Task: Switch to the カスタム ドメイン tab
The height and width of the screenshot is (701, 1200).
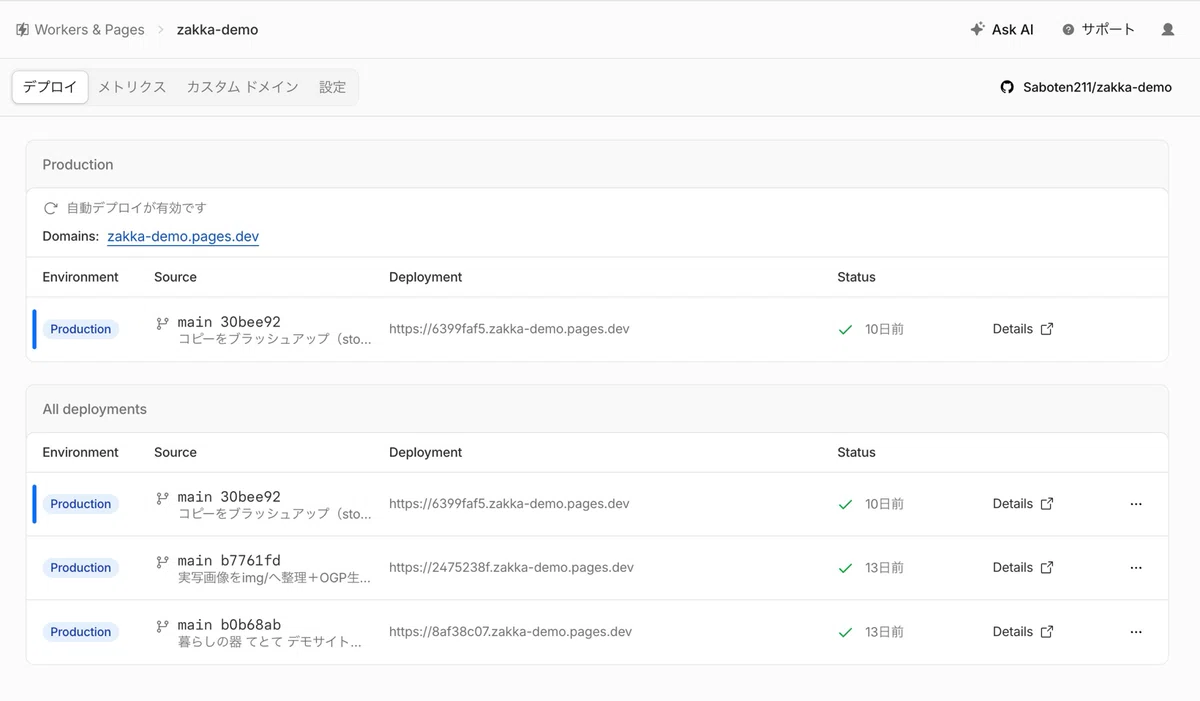Action: click(x=242, y=87)
